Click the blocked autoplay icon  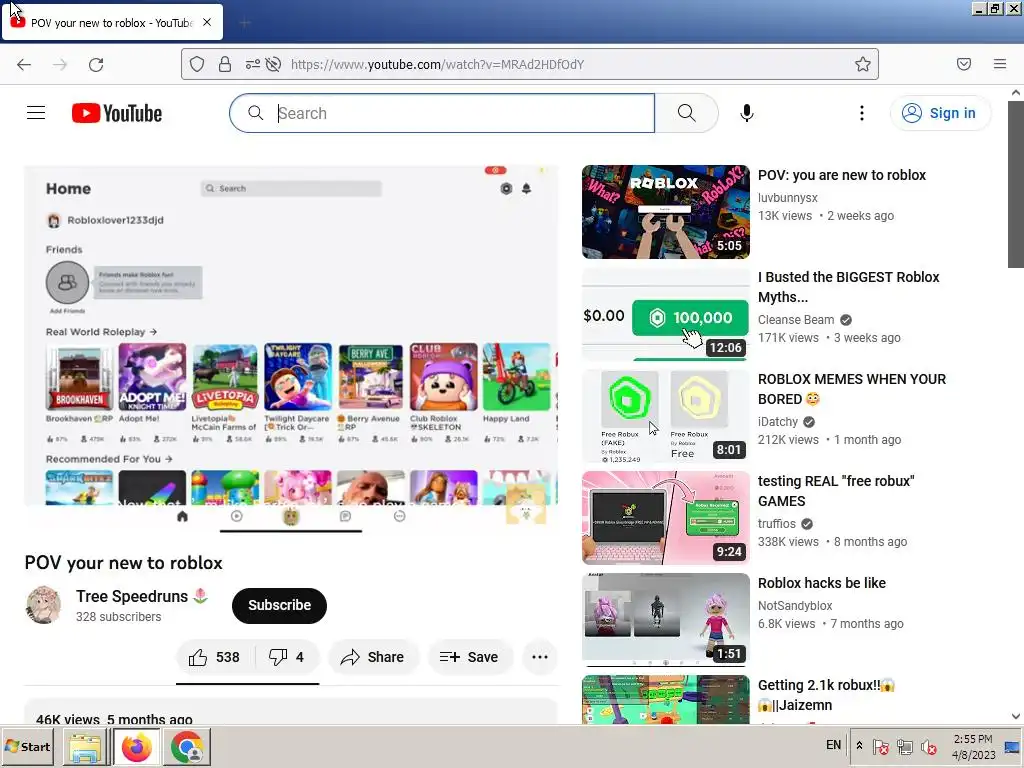click(x=274, y=64)
